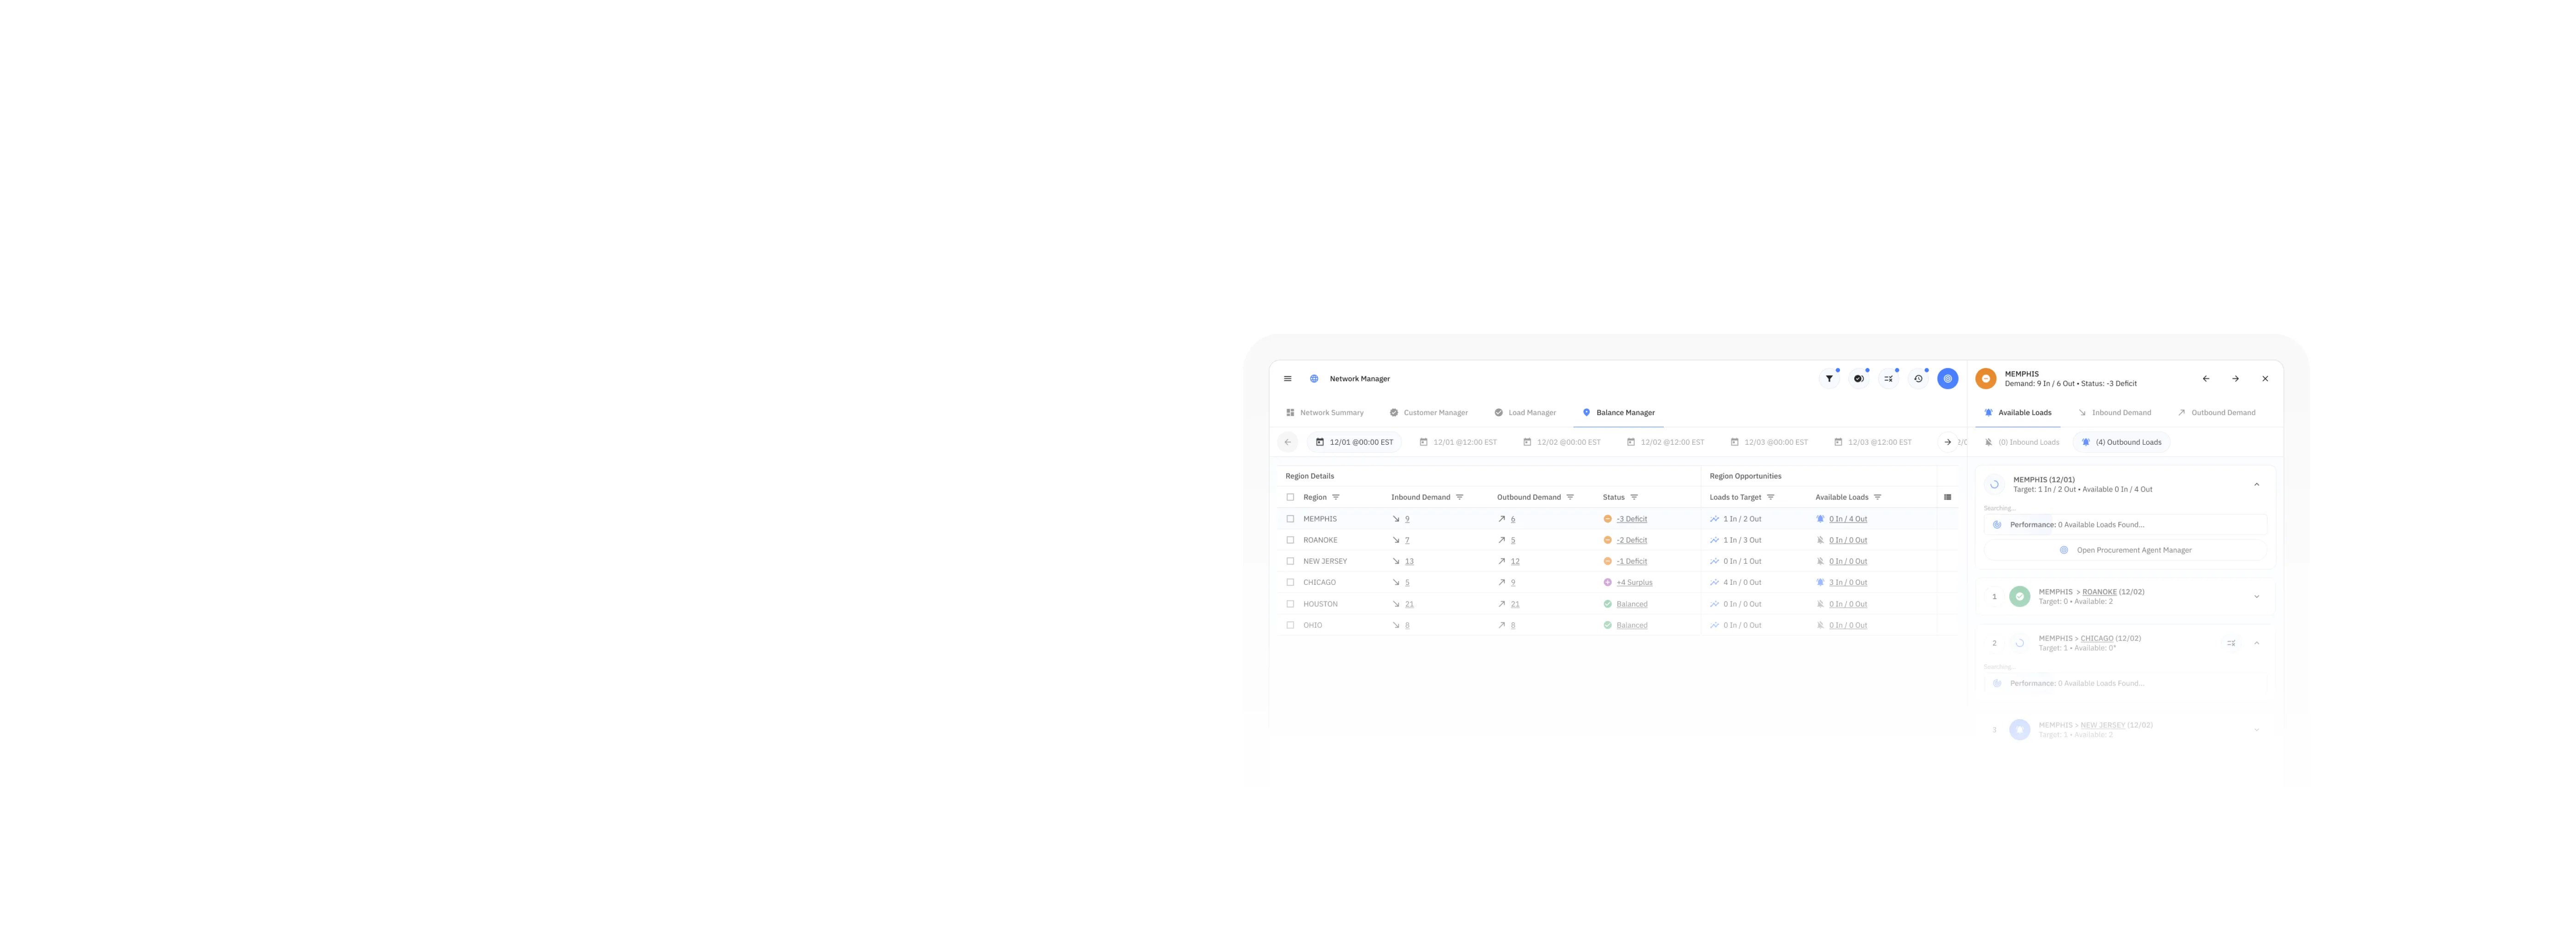Click Open Procurement Agent Manager

pos(2134,550)
